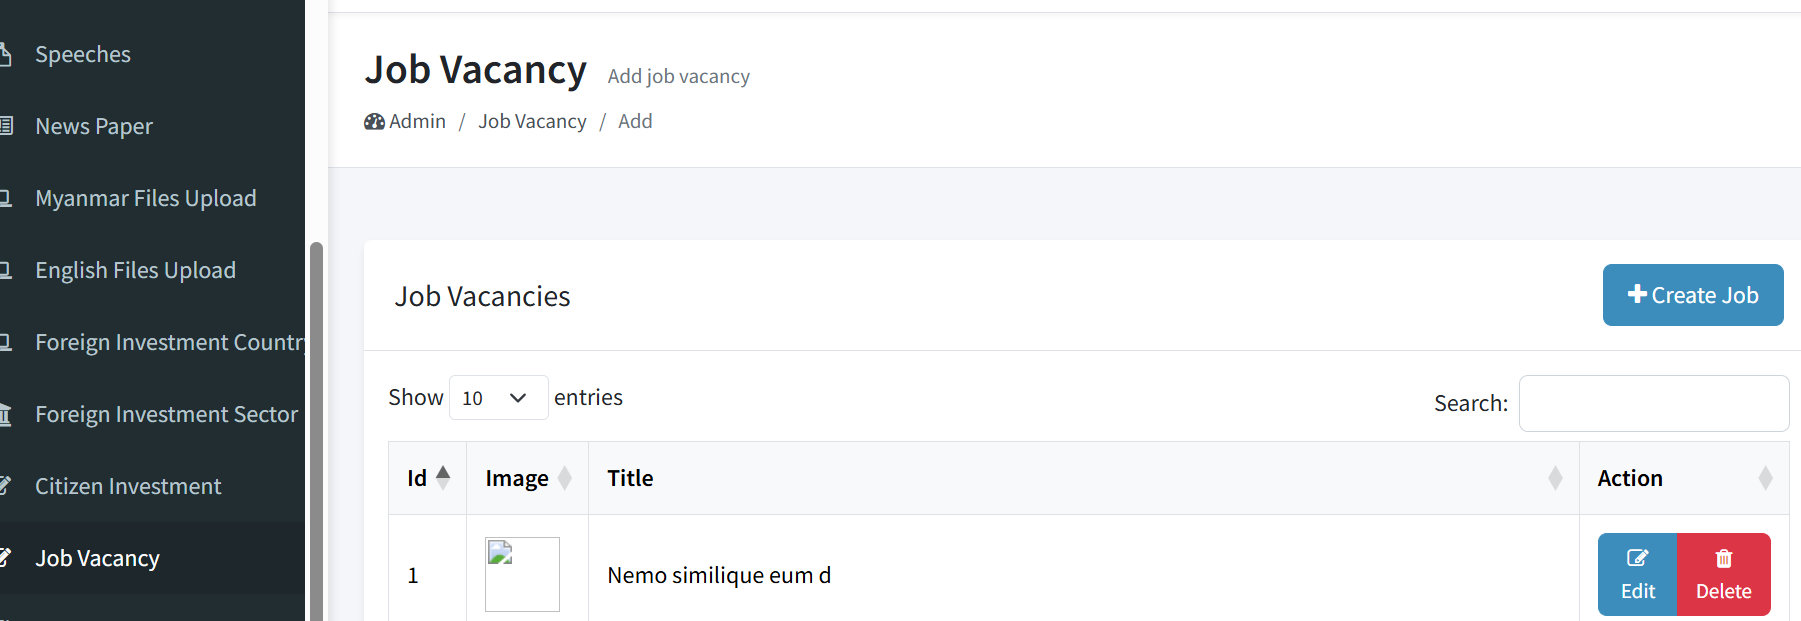1801x621 pixels.
Task: Select the Speeches icon in sidebar
Action: click(x=5, y=53)
